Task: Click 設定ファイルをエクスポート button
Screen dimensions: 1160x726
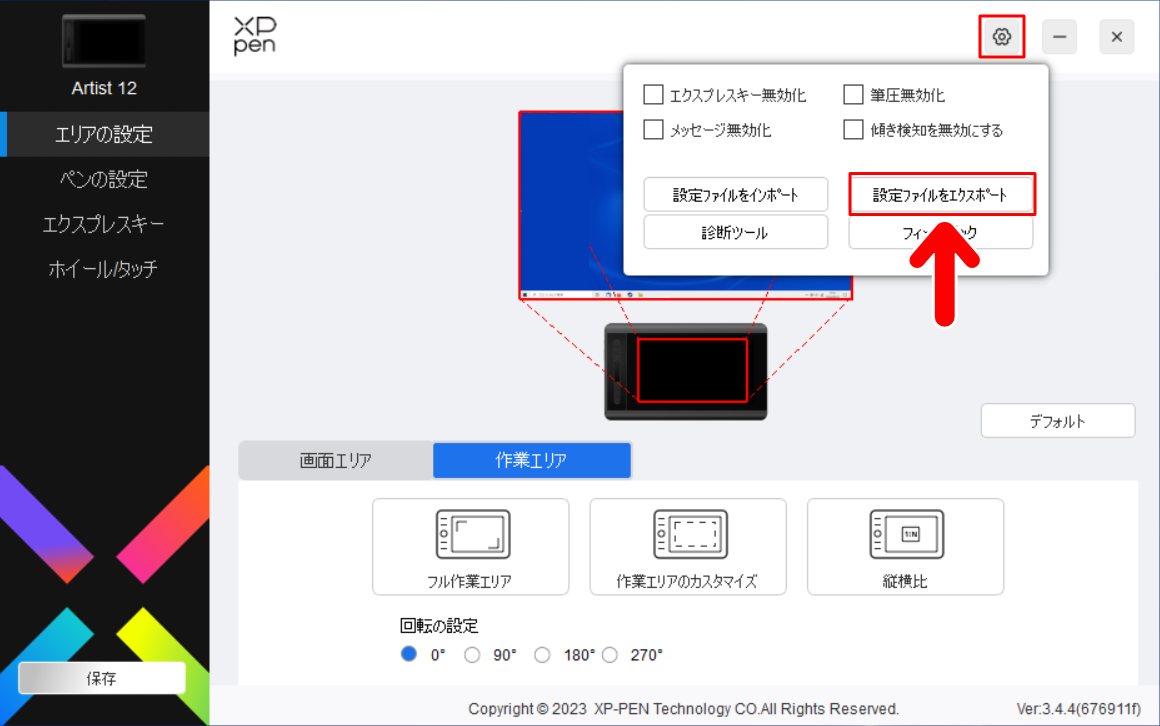Action: pyautogui.click(x=941, y=194)
